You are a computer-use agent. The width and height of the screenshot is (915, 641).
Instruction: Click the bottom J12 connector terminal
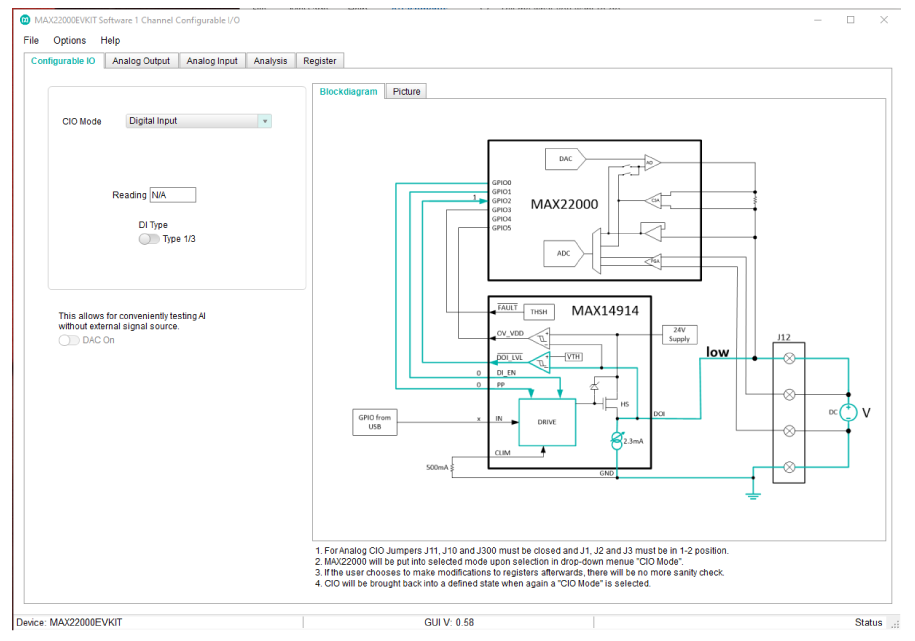[789, 467]
